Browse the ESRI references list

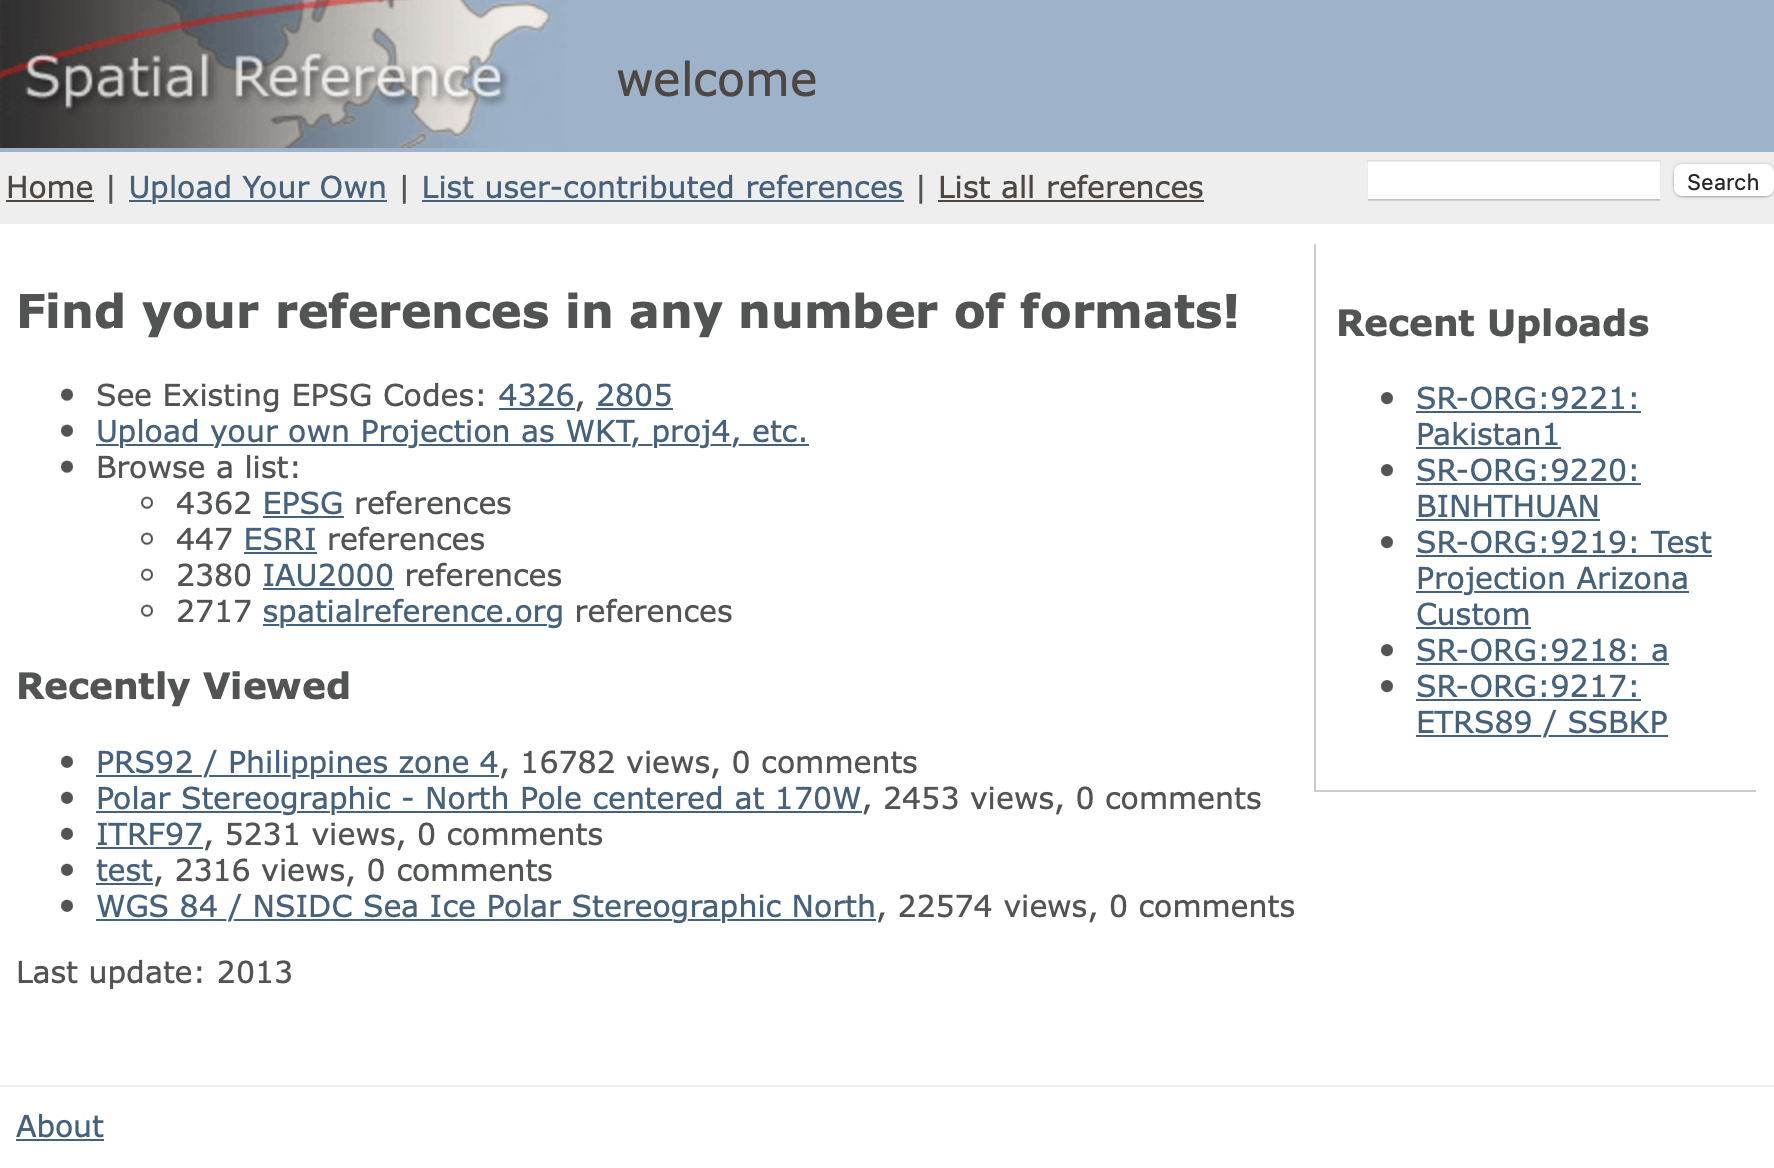pos(280,540)
